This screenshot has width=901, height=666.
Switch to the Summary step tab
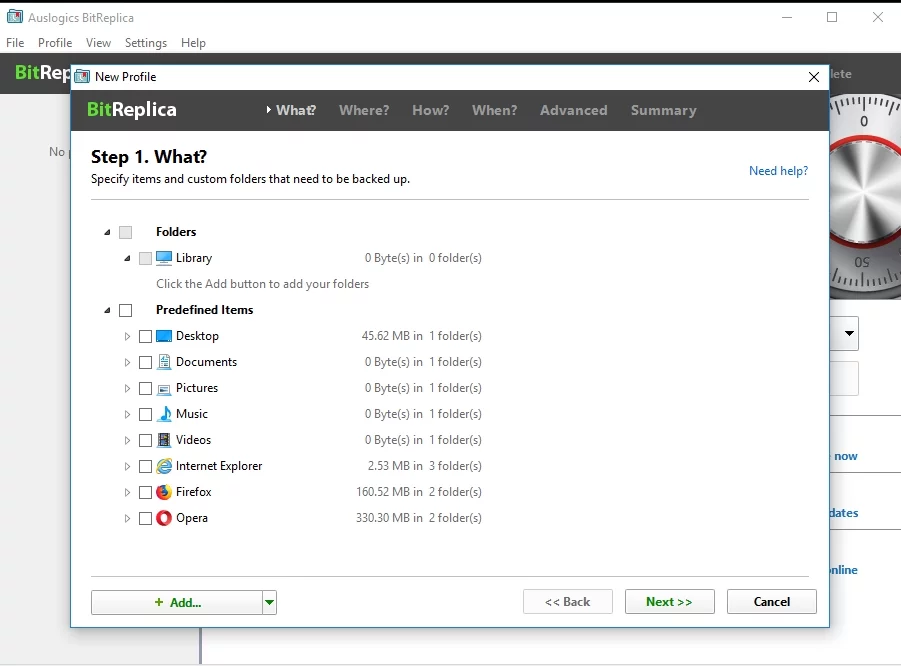point(663,110)
